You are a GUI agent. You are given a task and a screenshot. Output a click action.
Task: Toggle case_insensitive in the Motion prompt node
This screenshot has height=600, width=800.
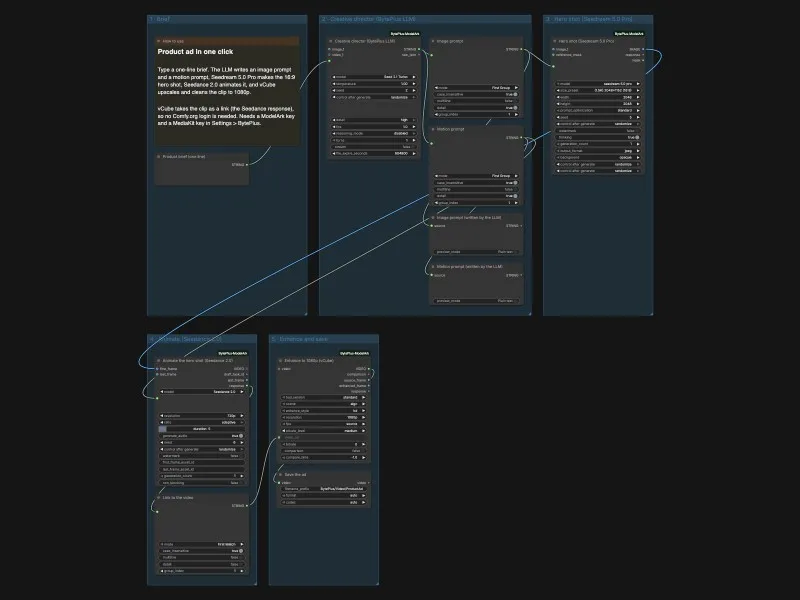(x=476, y=183)
